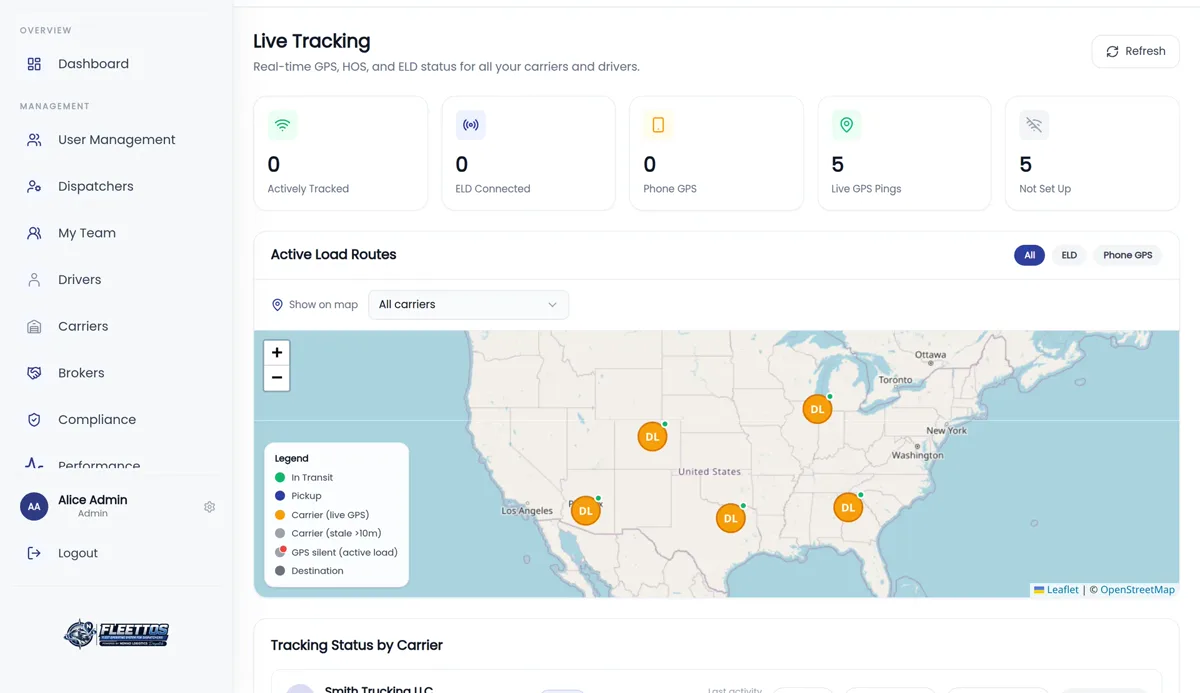Select the All route filter

[x=1029, y=255]
